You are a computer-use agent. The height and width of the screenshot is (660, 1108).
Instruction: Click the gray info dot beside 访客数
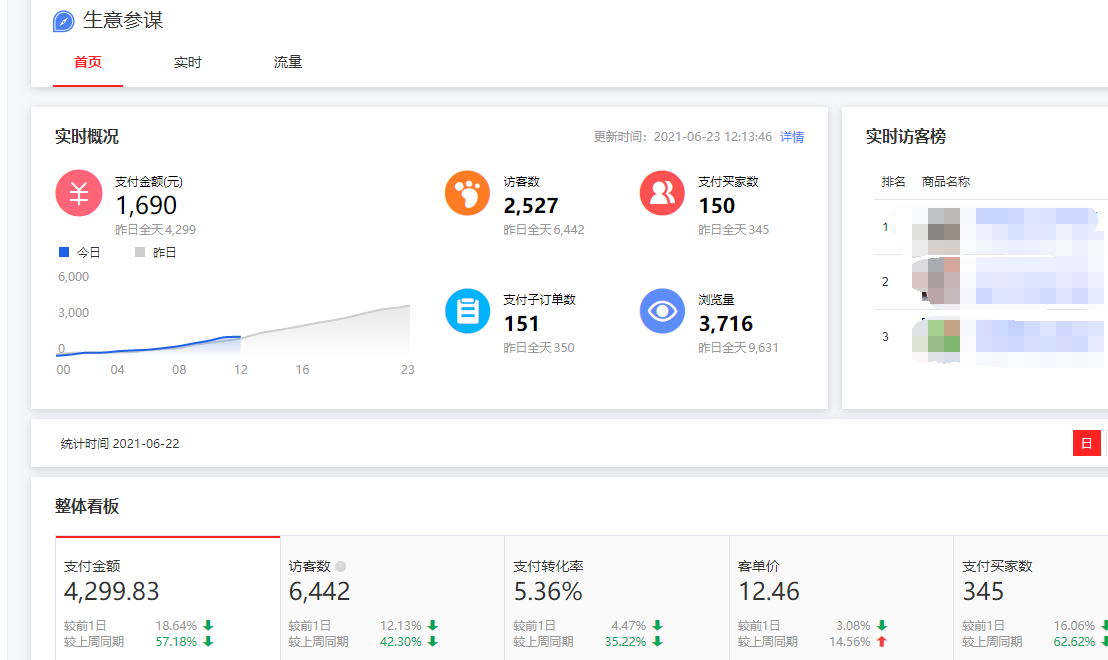[x=341, y=566]
